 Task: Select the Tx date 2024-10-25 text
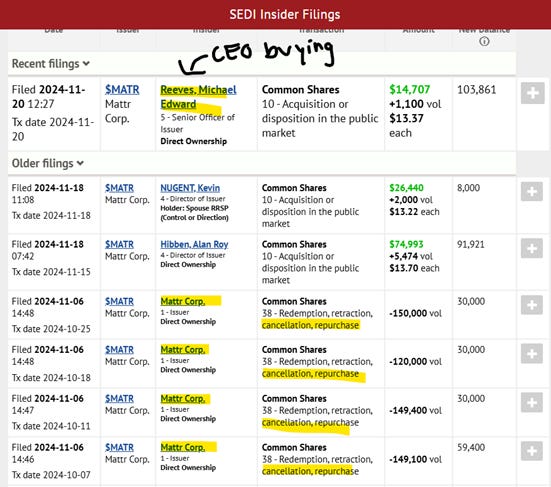(51, 329)
